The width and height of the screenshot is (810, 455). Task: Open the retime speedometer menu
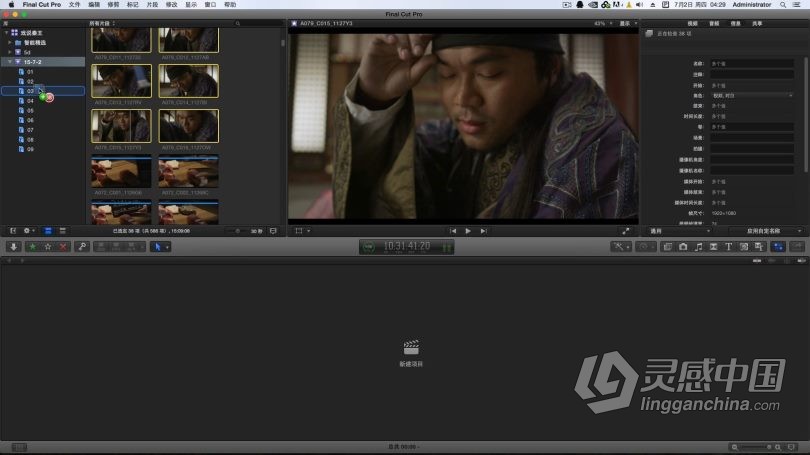click(646, 247)
